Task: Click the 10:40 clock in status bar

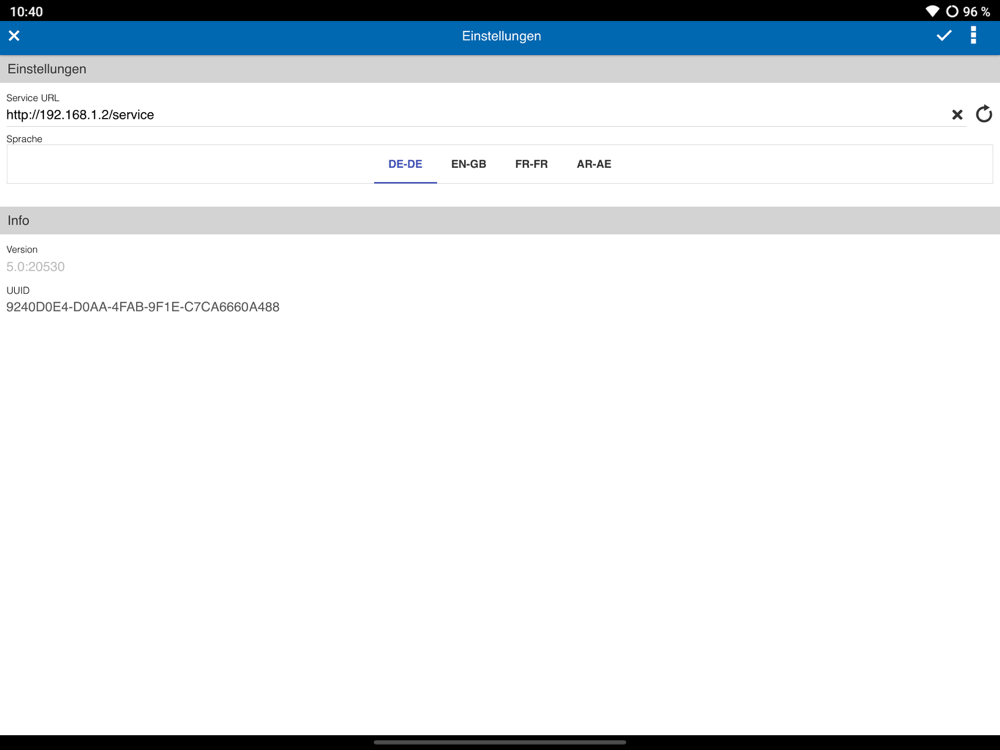Action: 26,11
